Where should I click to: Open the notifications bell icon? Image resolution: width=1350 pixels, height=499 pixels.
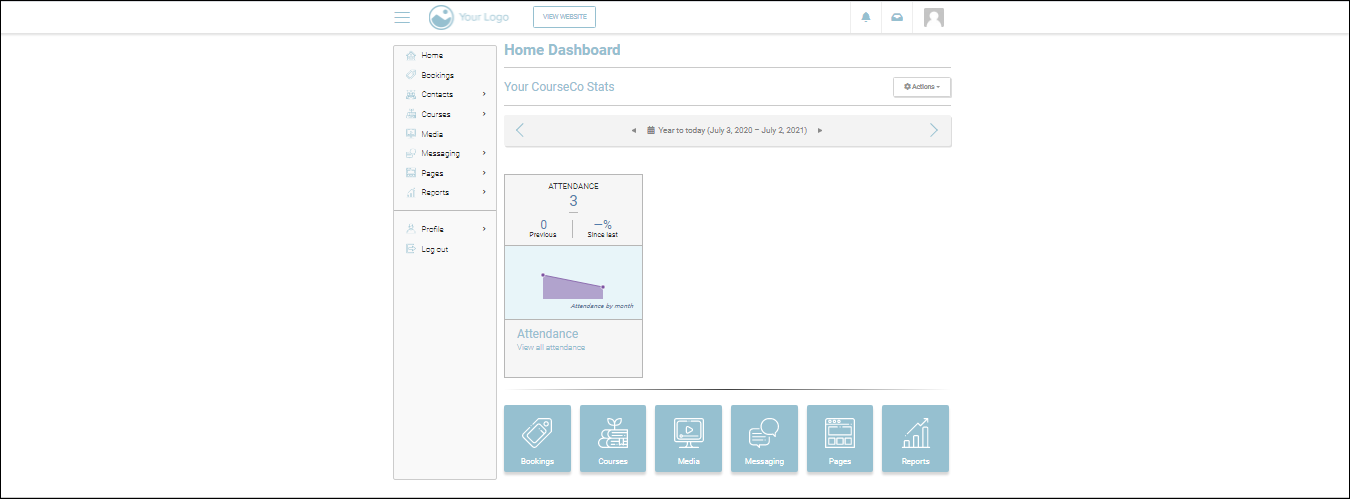coord(866,17)
